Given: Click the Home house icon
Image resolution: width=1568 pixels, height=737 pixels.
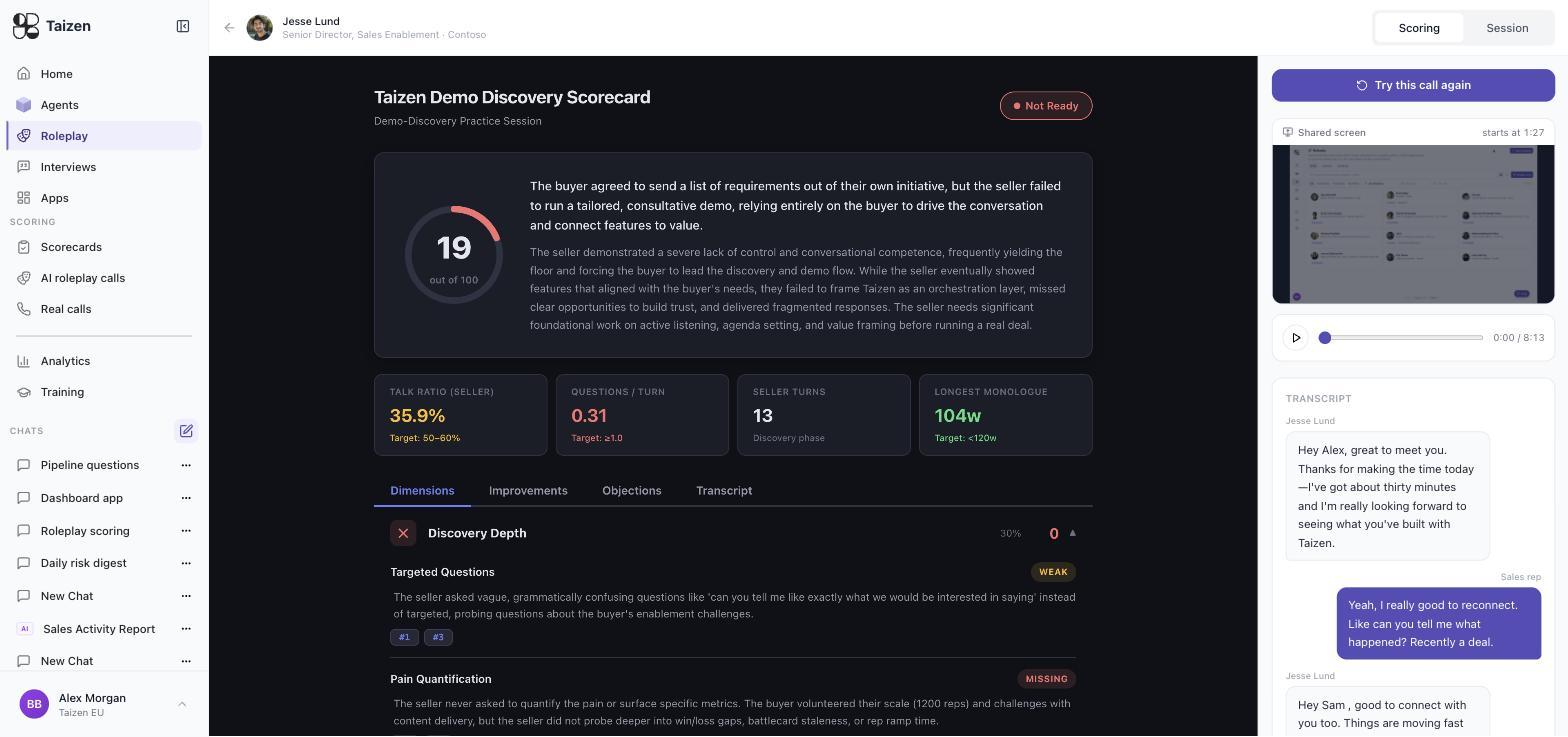Looking at the screenshot, I should click(x=24, y=74).
